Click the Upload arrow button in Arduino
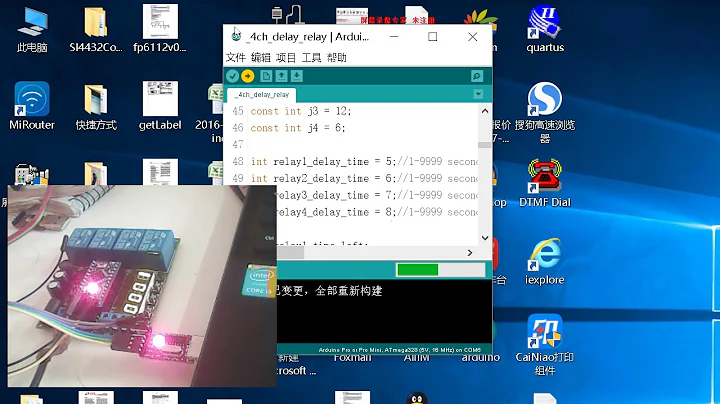Image resolution: width=720 pixels, height=404 pixels. pos(248,76)
